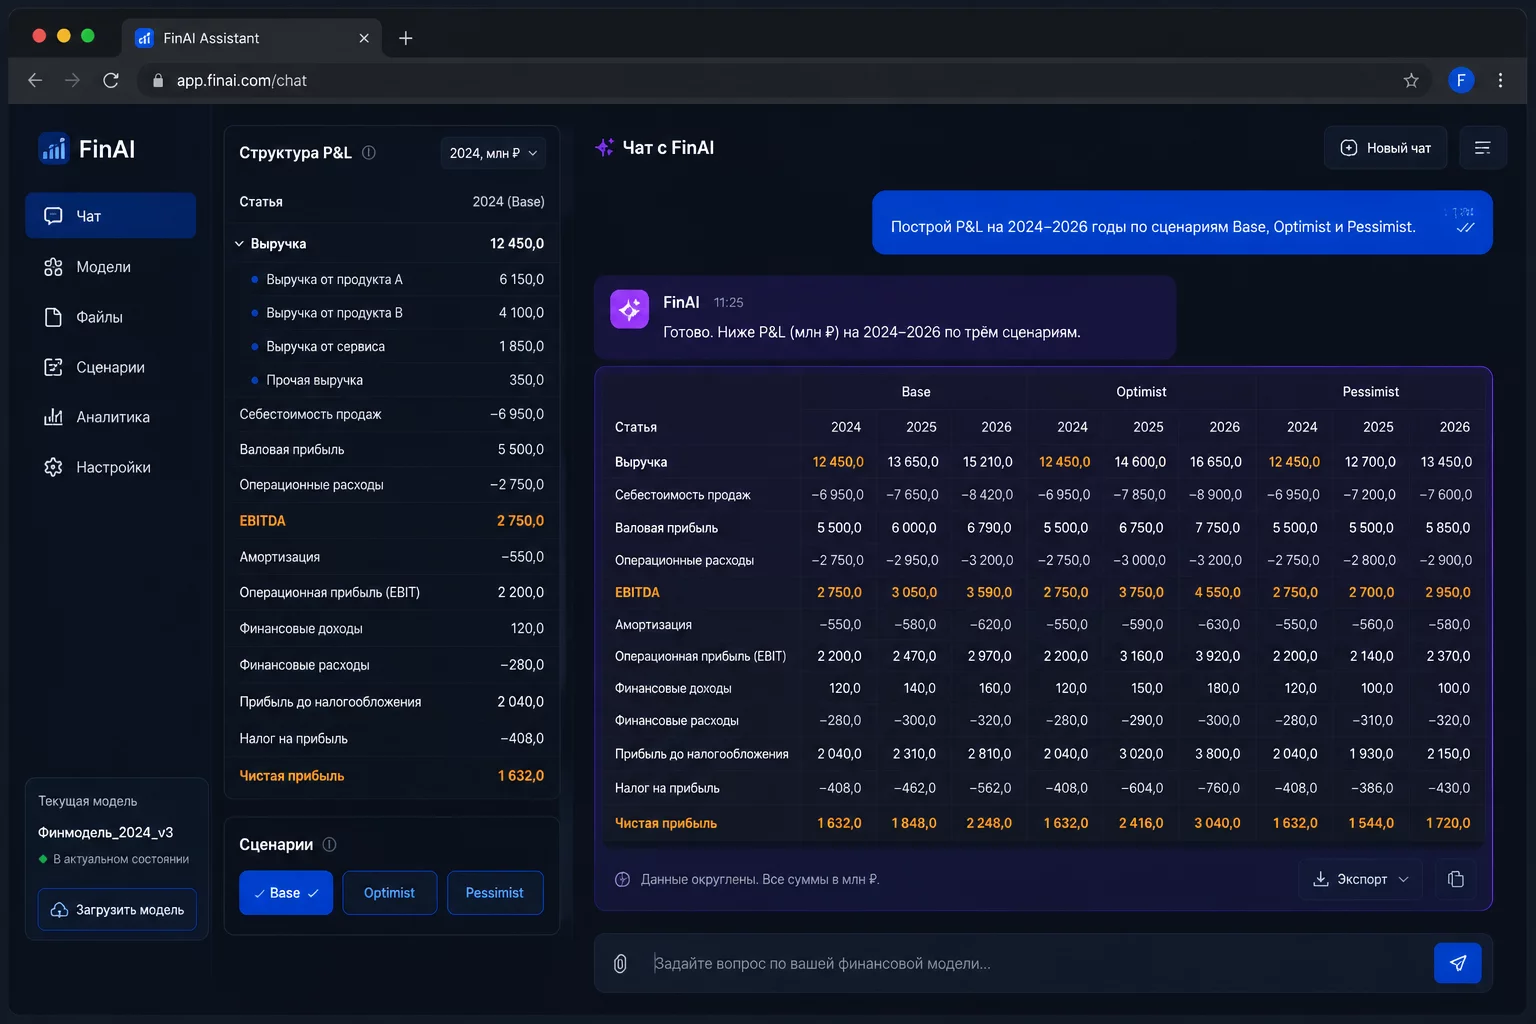Open the chat list menu icon
This screenshot has width=1536, height=1024.
coord(1483,148)
